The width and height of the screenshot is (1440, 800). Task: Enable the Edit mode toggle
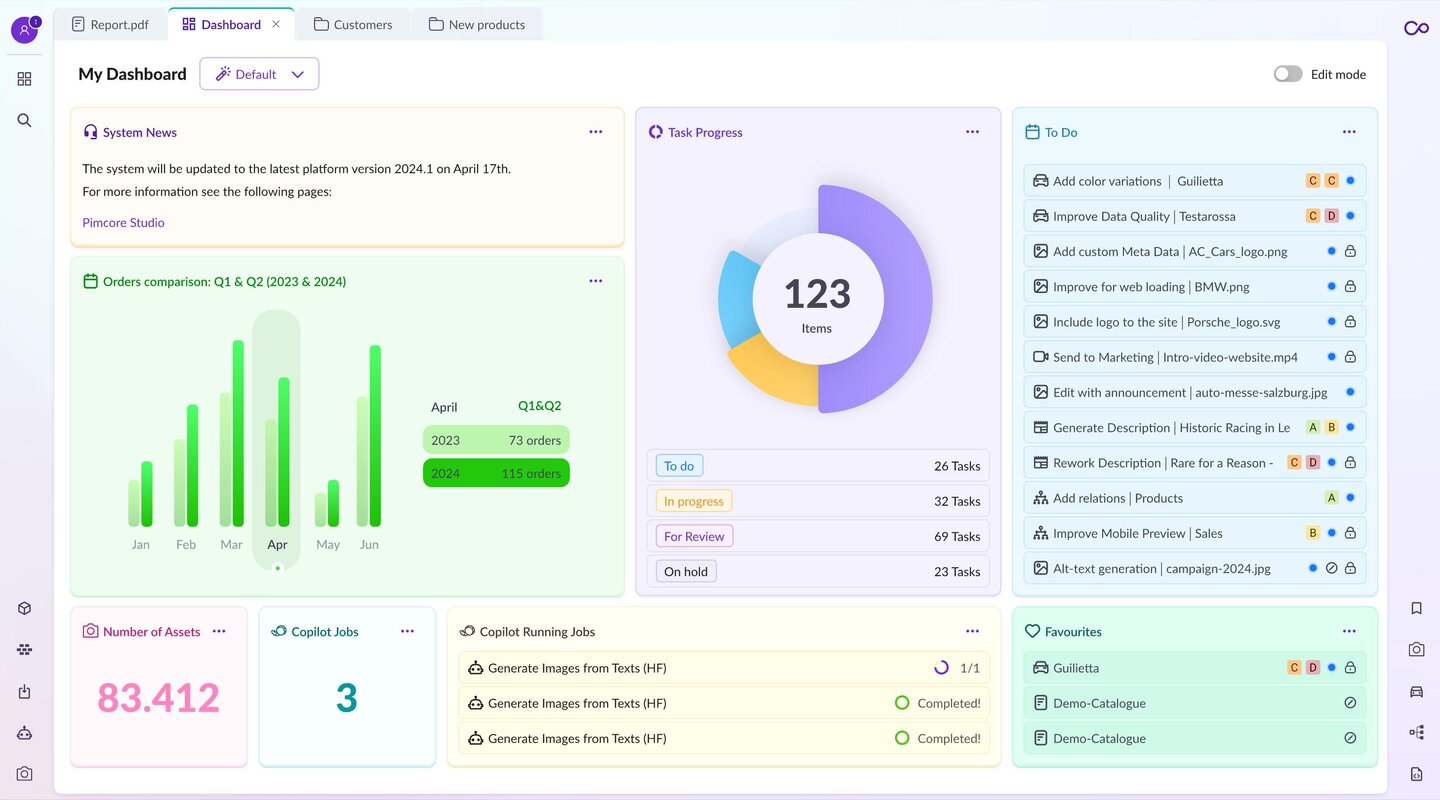(1288, 74)
